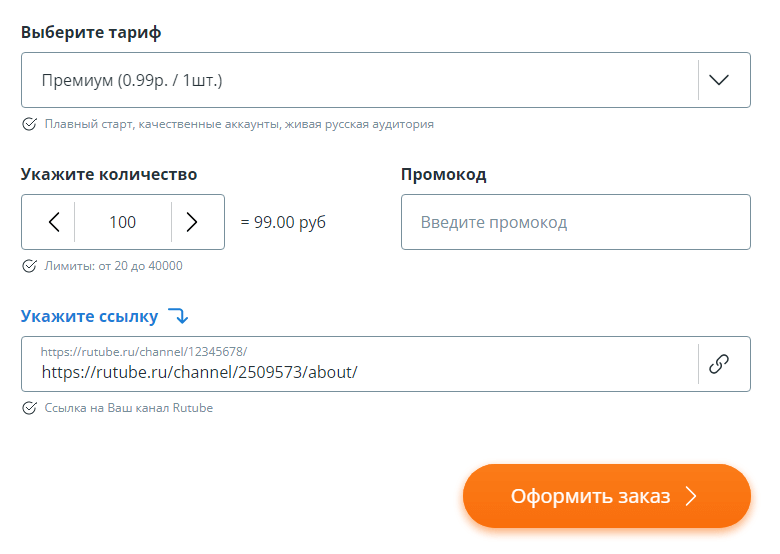Click the Промокод label
This screenshot has height=554, width=780.
point(443,174)
